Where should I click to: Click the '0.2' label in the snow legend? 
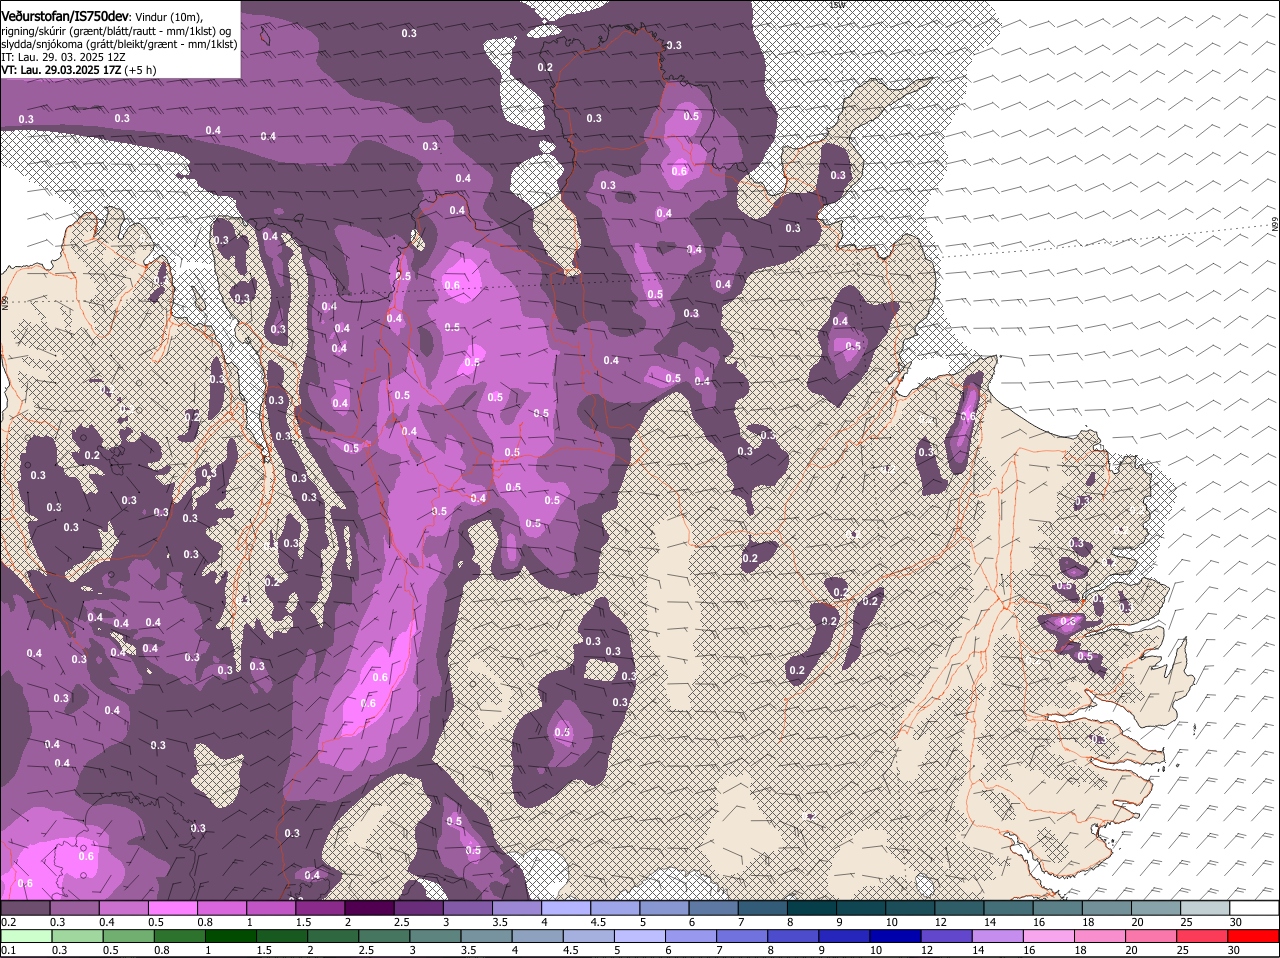pos(8,922)
